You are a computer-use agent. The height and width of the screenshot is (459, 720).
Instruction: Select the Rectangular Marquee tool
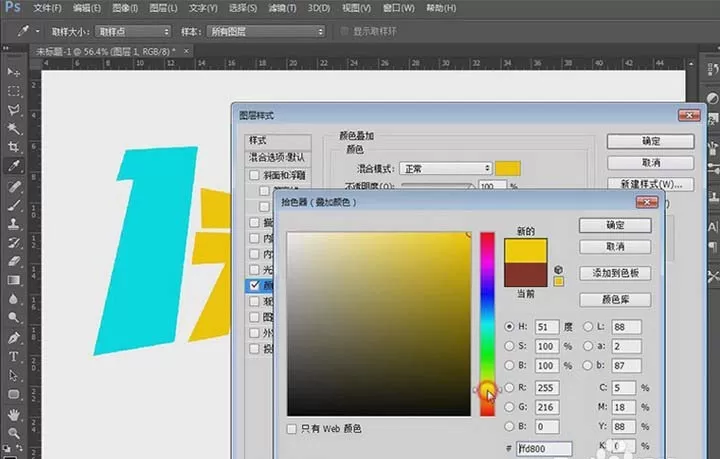[x=14, y=91]
